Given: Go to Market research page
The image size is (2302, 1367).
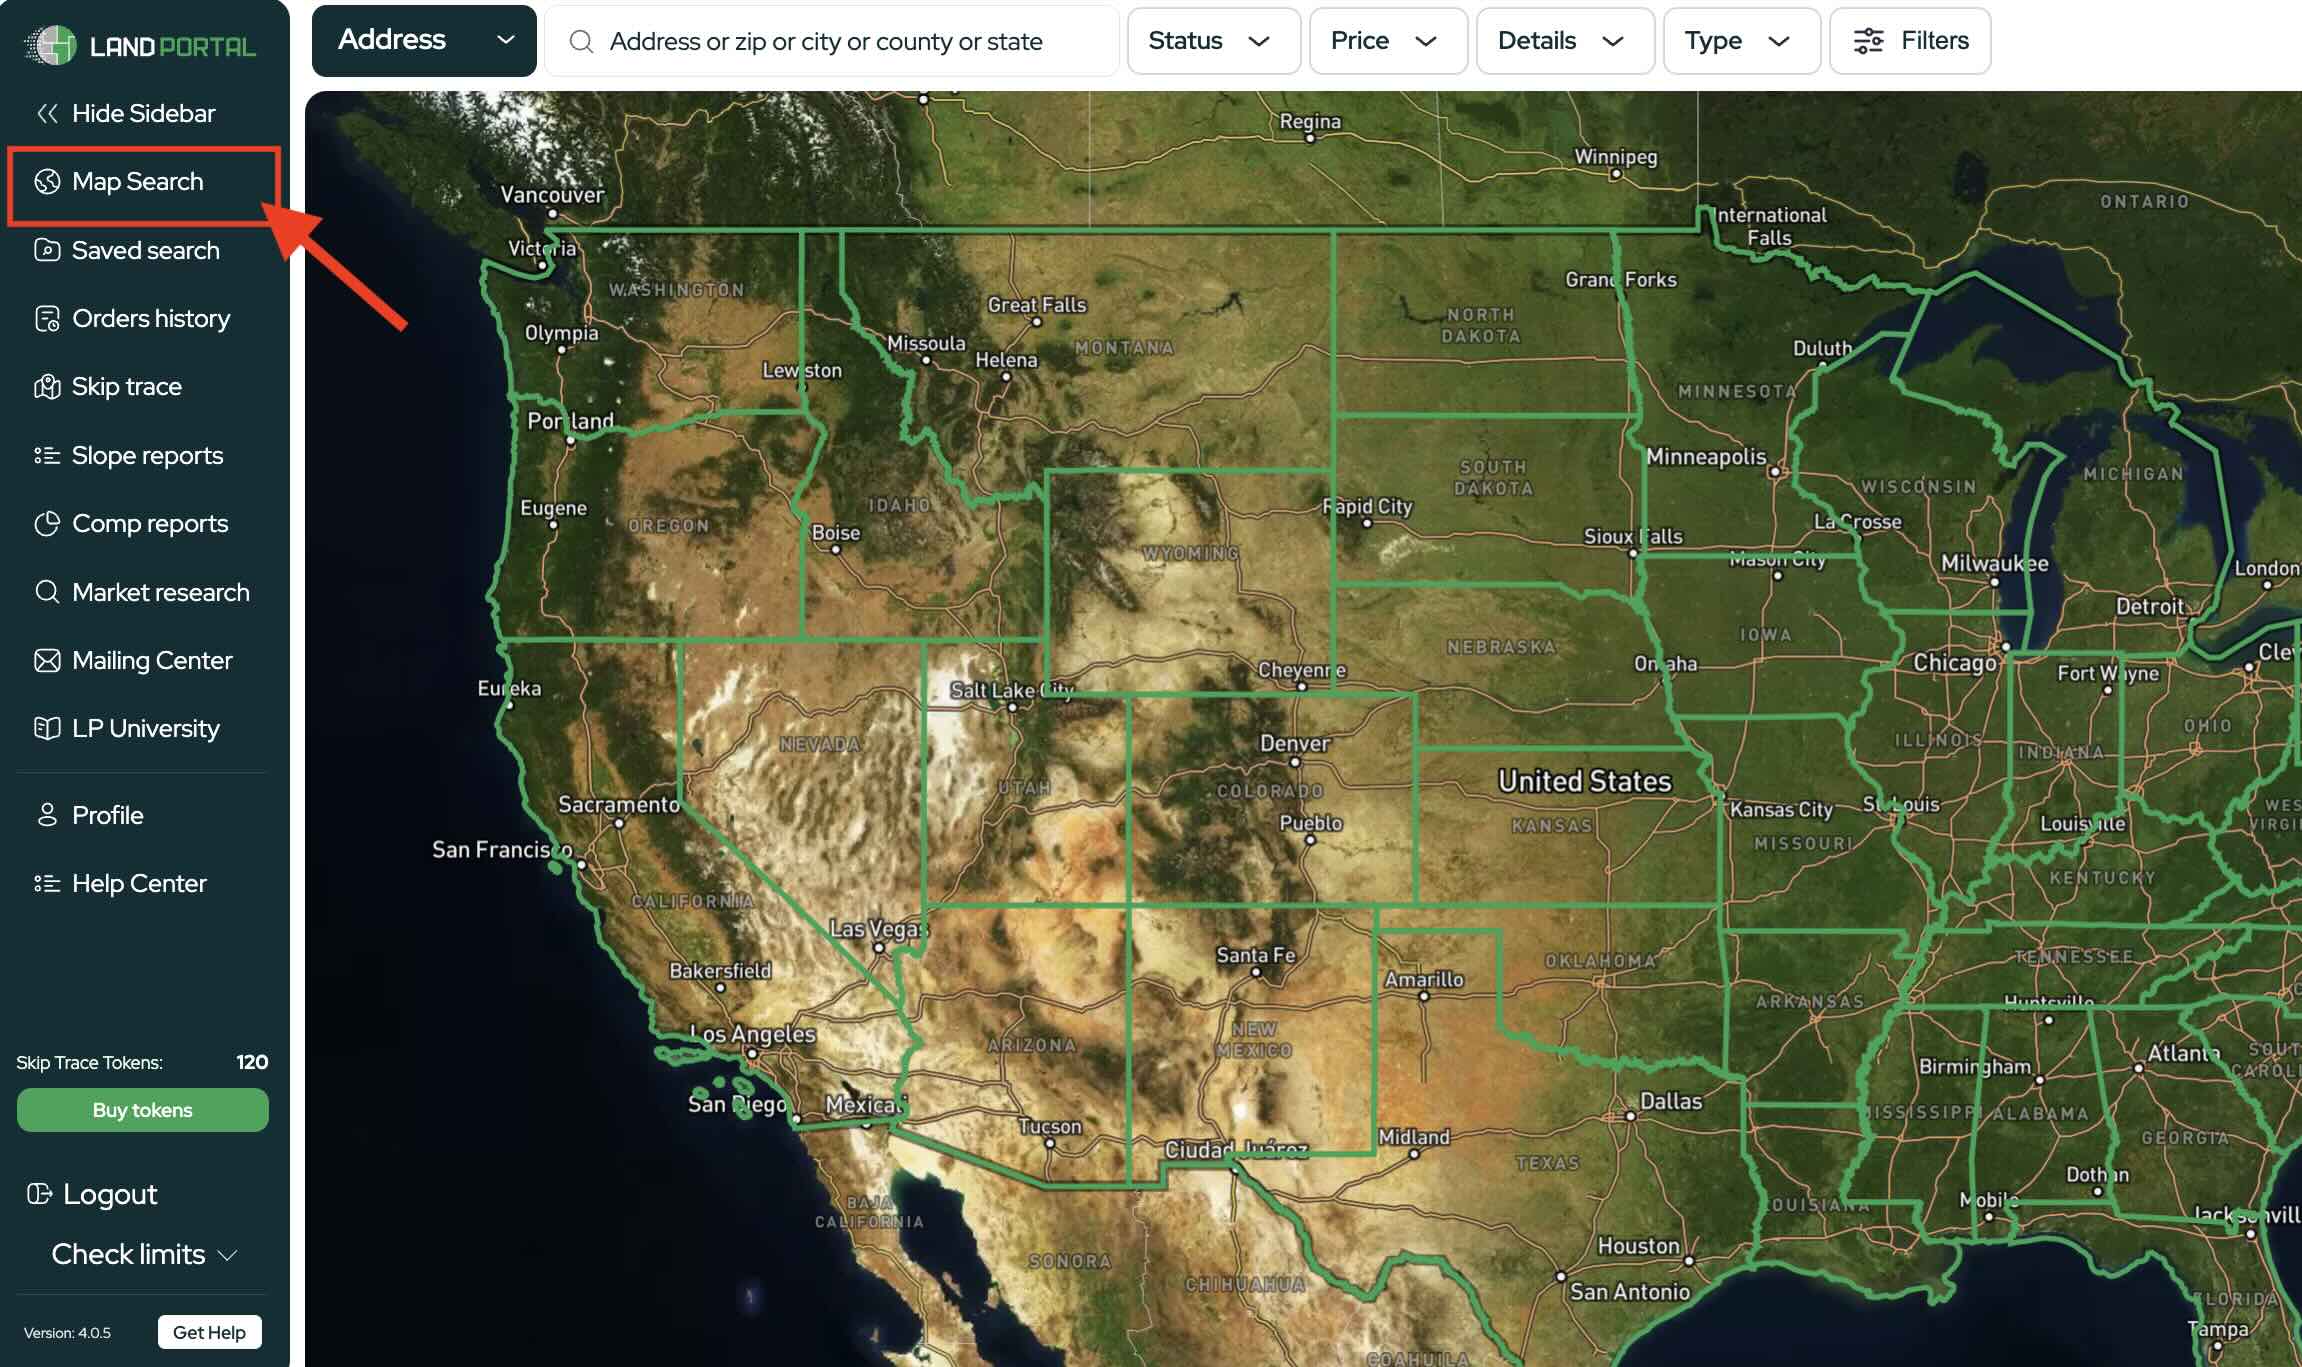Looking at the screenshot, I should (x=160, y=593).
